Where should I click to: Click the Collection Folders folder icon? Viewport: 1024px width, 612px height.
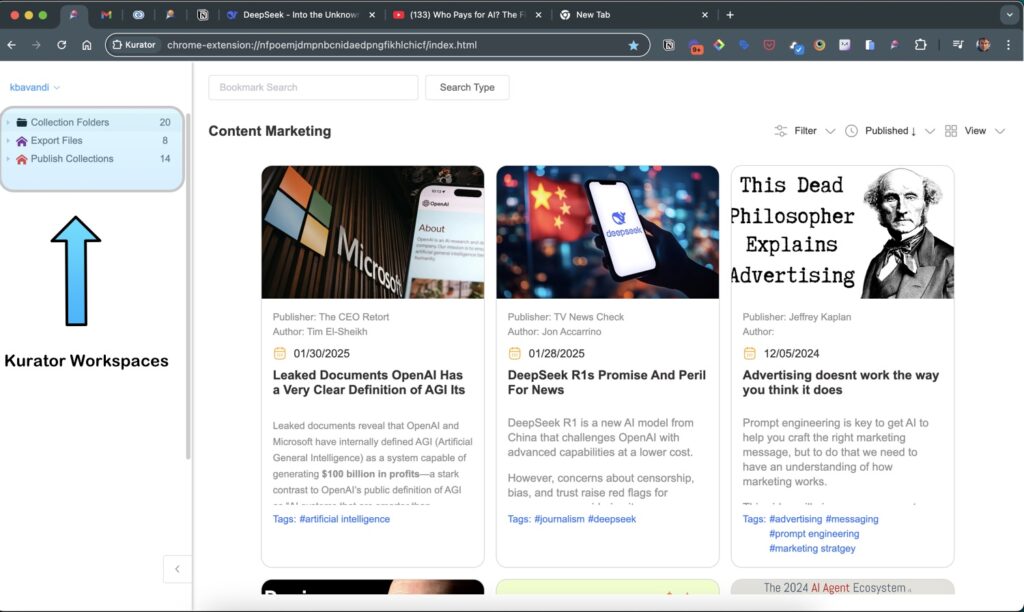(22, 122)
